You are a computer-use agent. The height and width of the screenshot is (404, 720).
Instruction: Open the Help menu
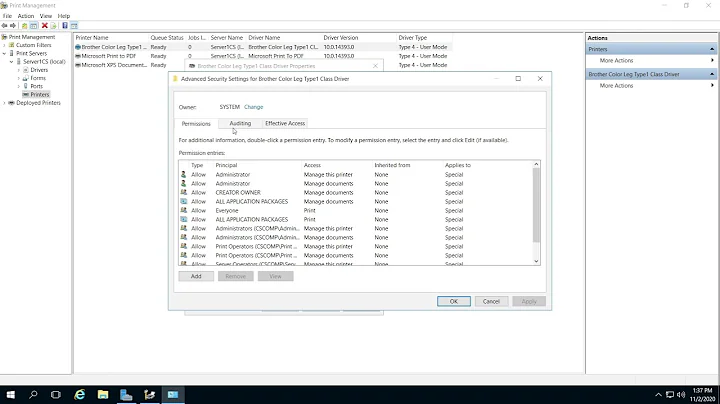pos(64,16)
